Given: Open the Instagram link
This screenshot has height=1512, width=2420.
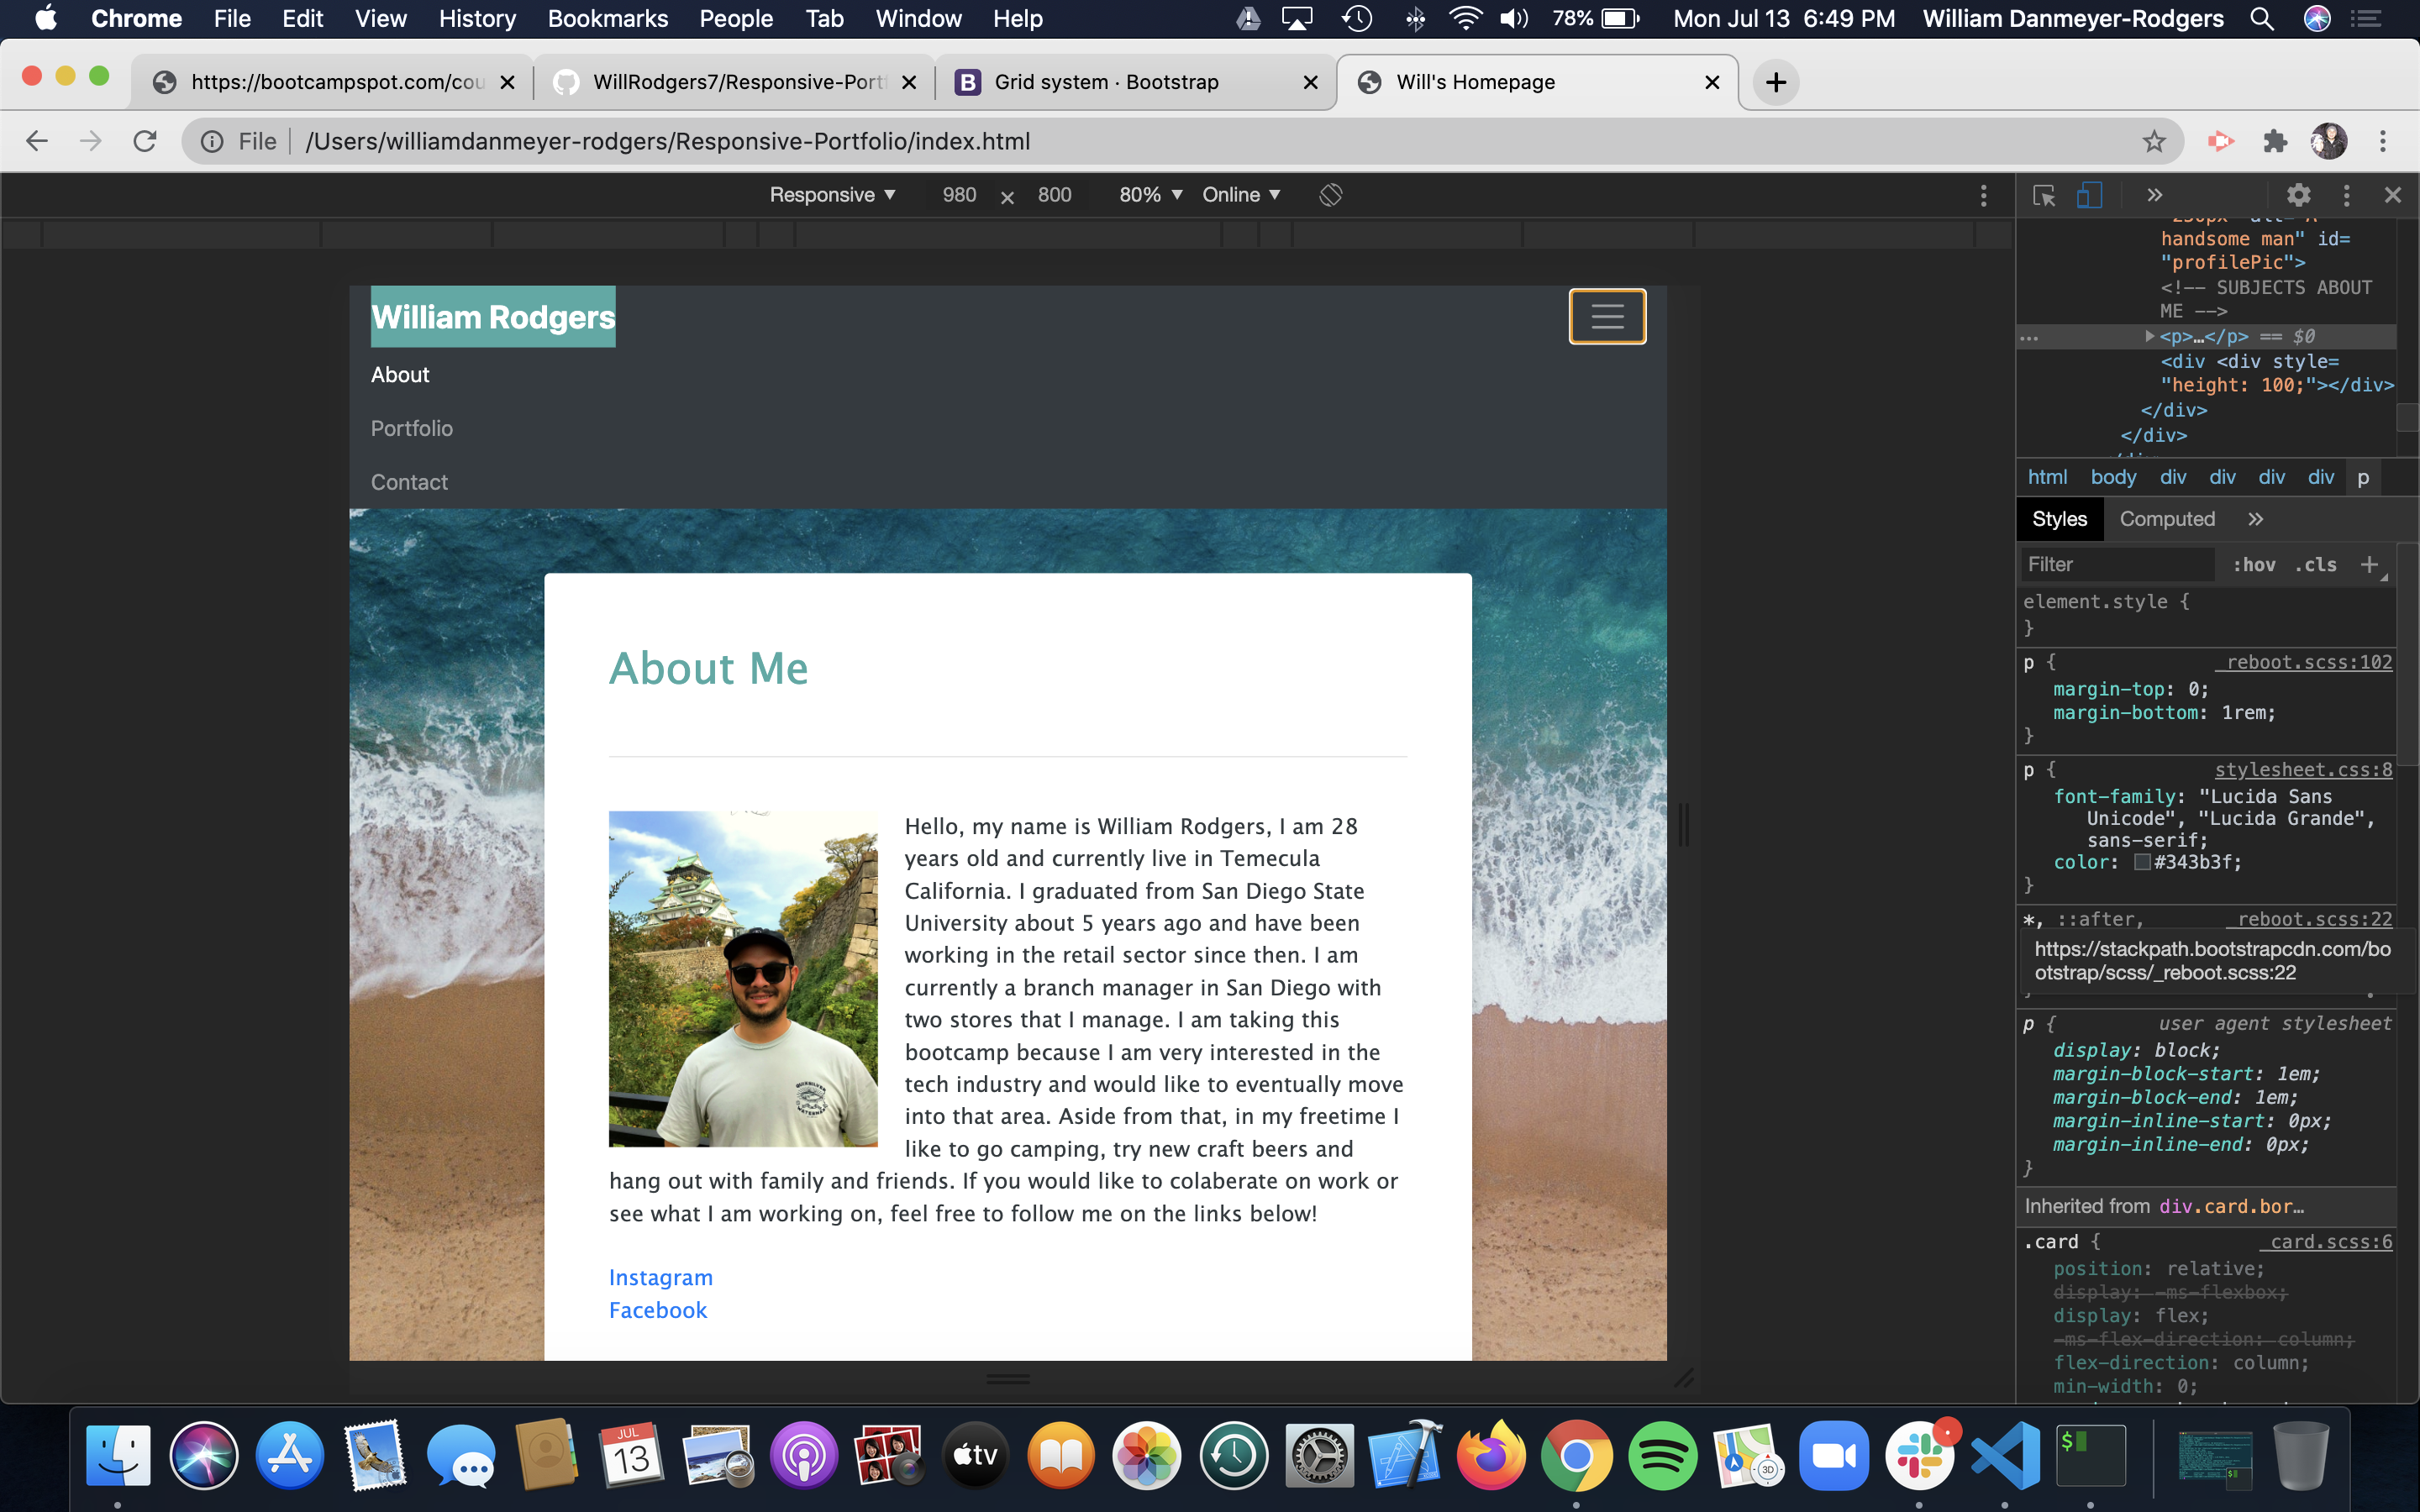Looking at the screenshot, I should 661,1277.
